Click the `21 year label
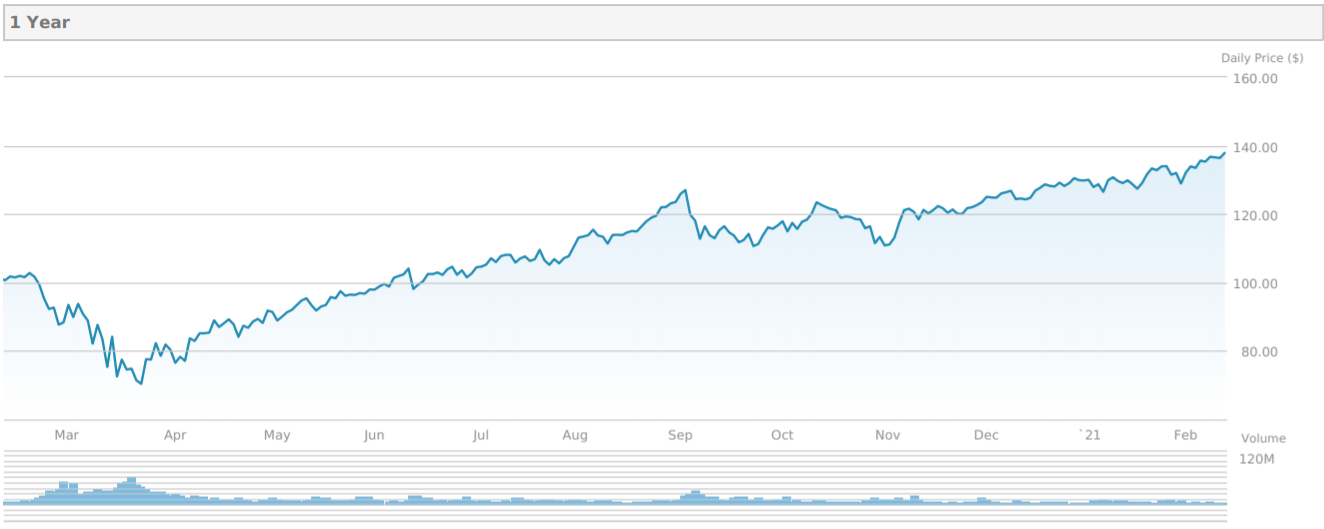 1088,435
